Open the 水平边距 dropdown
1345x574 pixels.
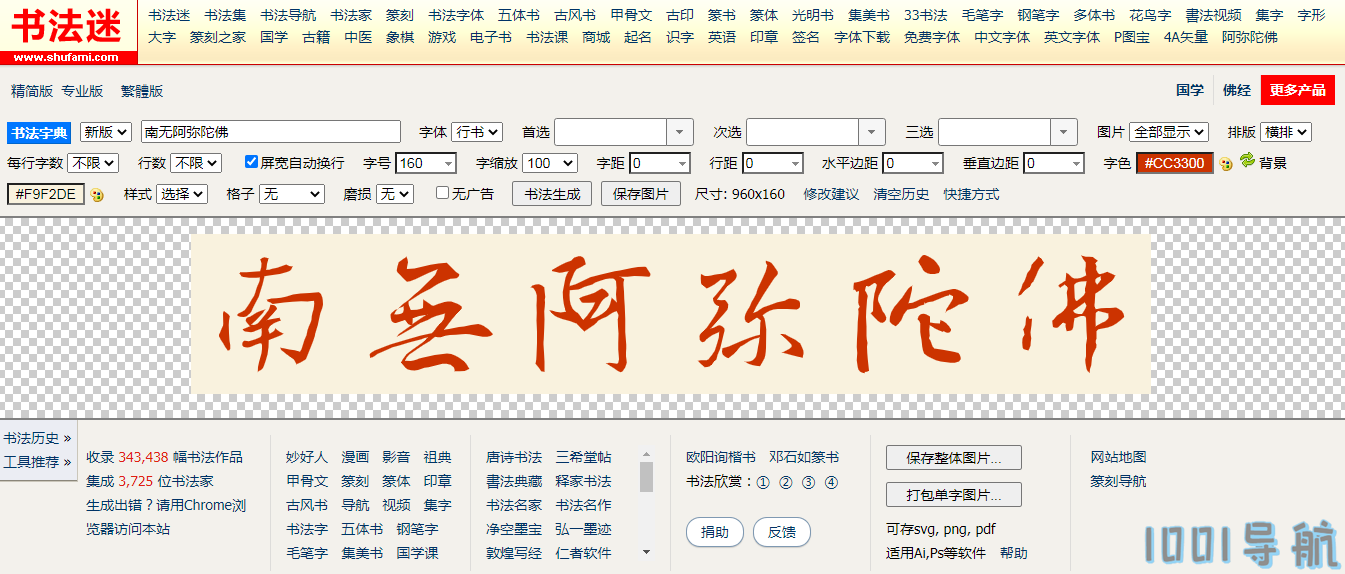click(913, 163)
